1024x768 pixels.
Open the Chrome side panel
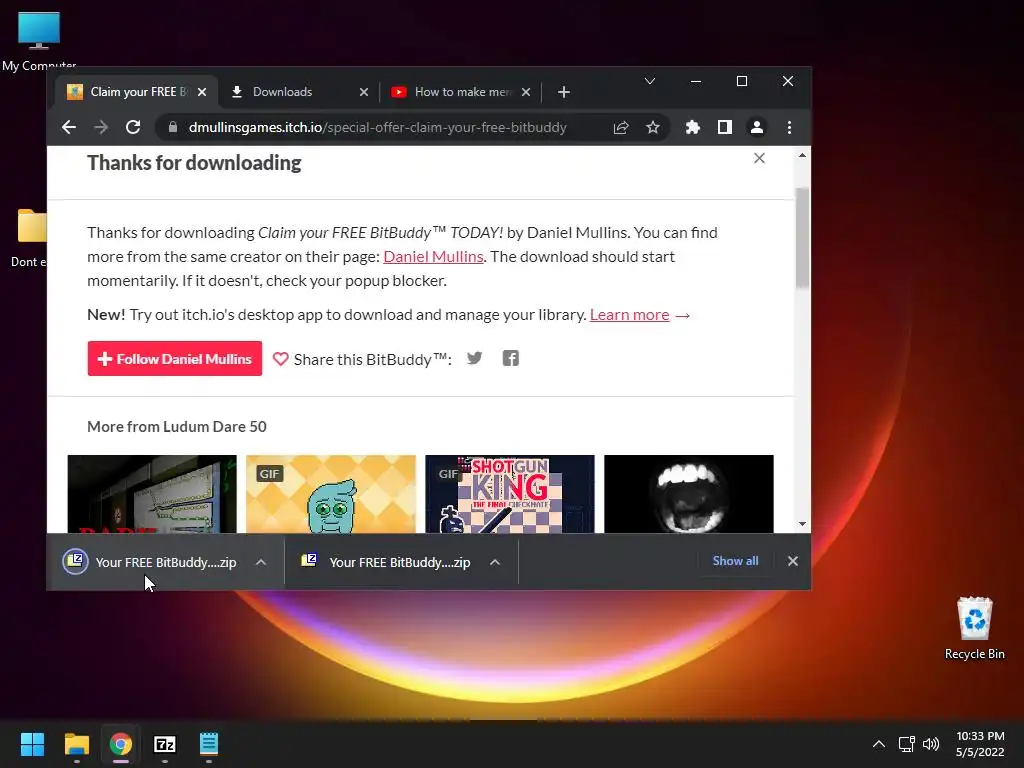click(725, 127)
